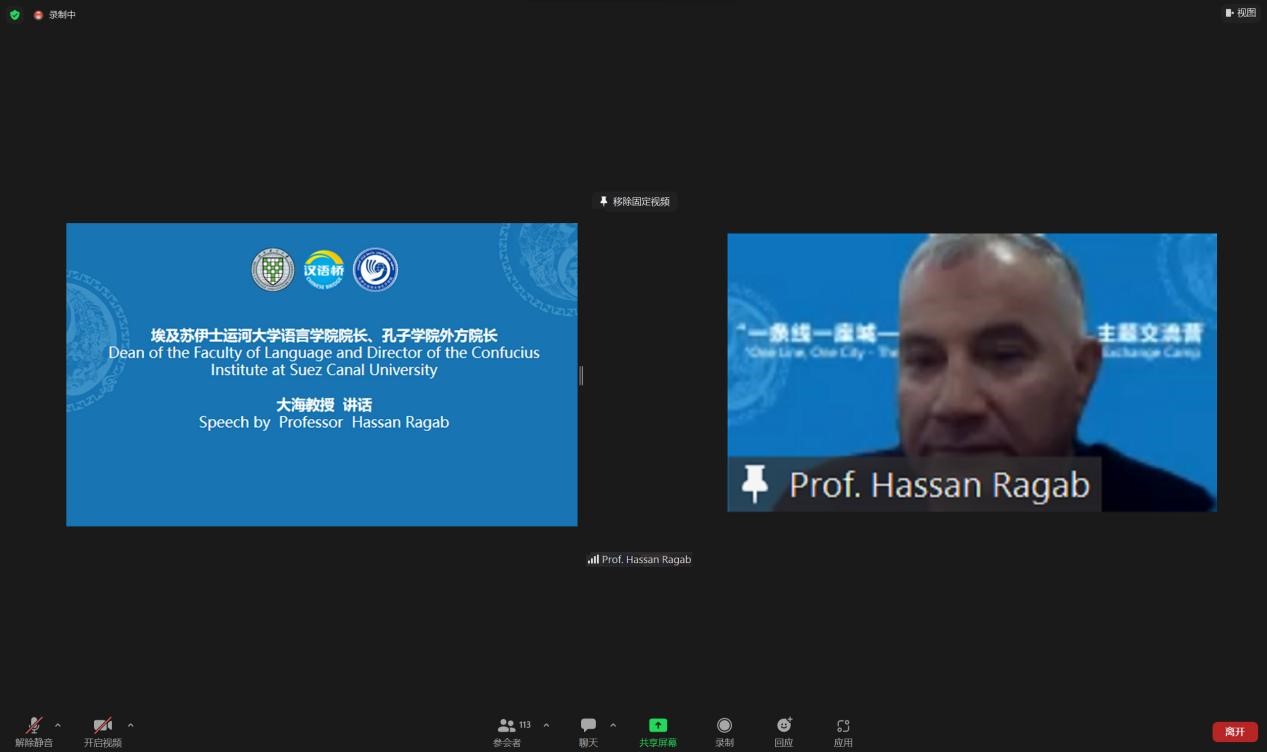The width and height of the screenshot is (1267, 752).
Task: Leave the meeting with red button
Action: (x=1234, y=732)
